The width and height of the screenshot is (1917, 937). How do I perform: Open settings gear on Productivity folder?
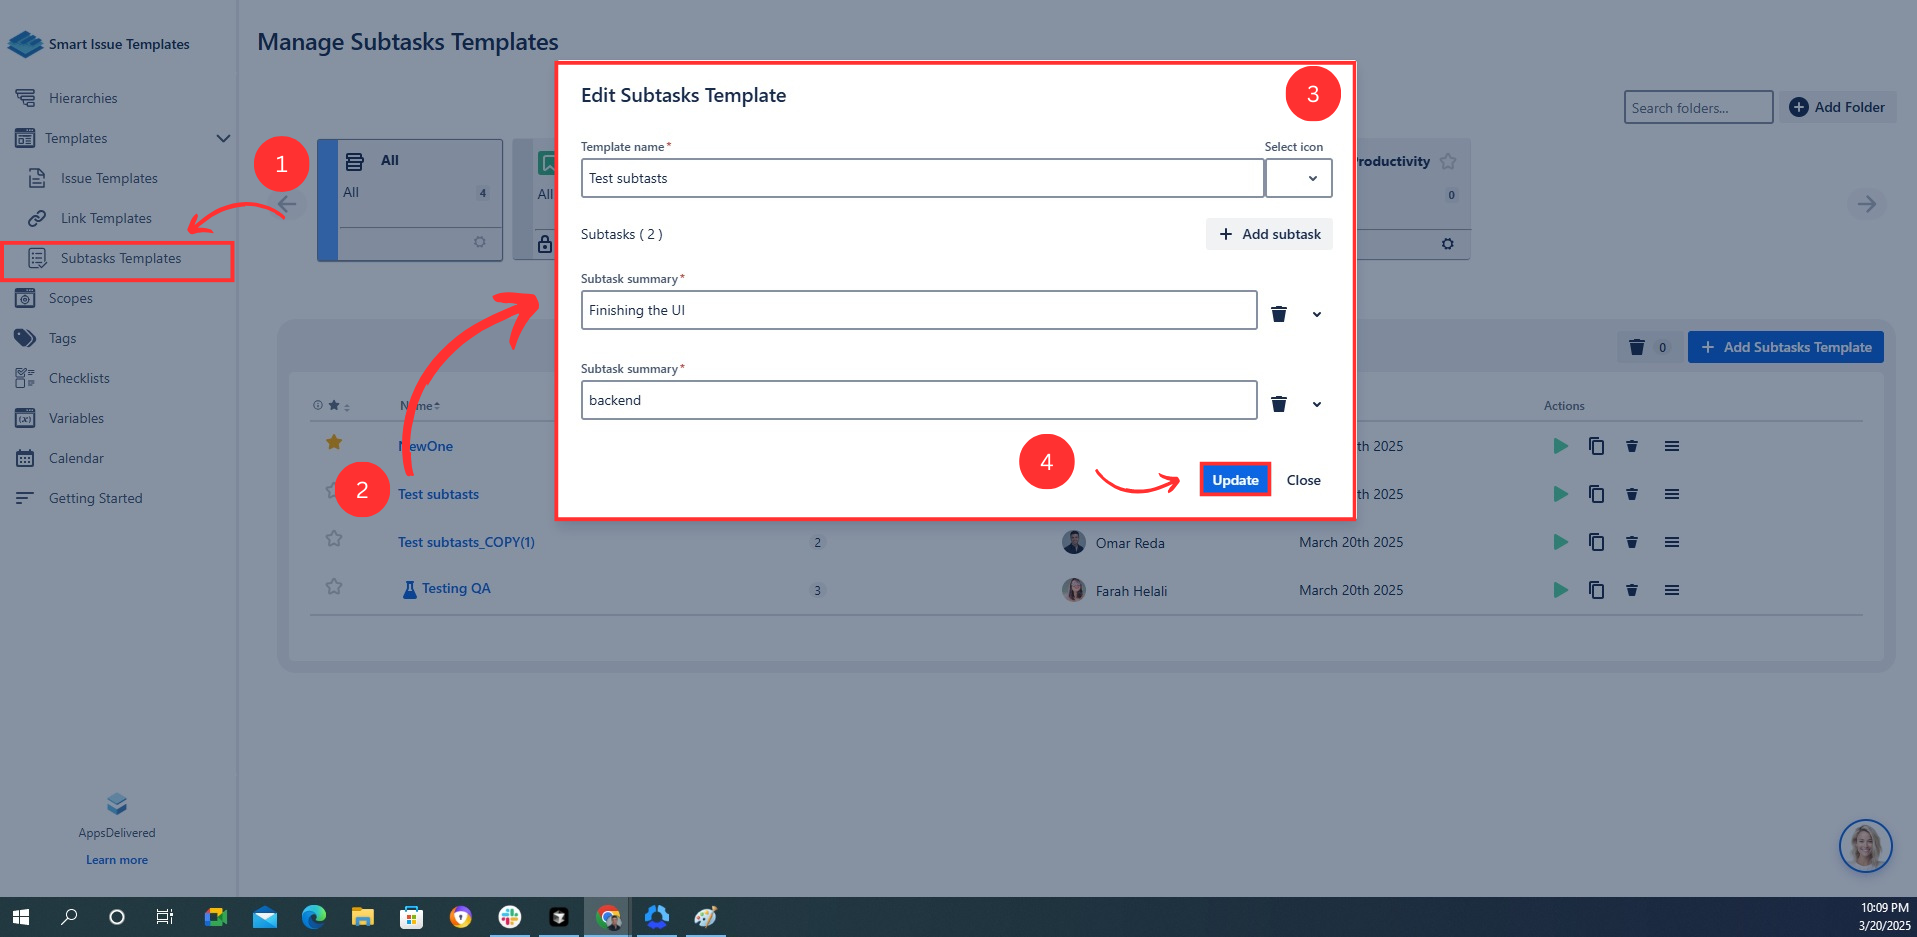point(1447,244)
